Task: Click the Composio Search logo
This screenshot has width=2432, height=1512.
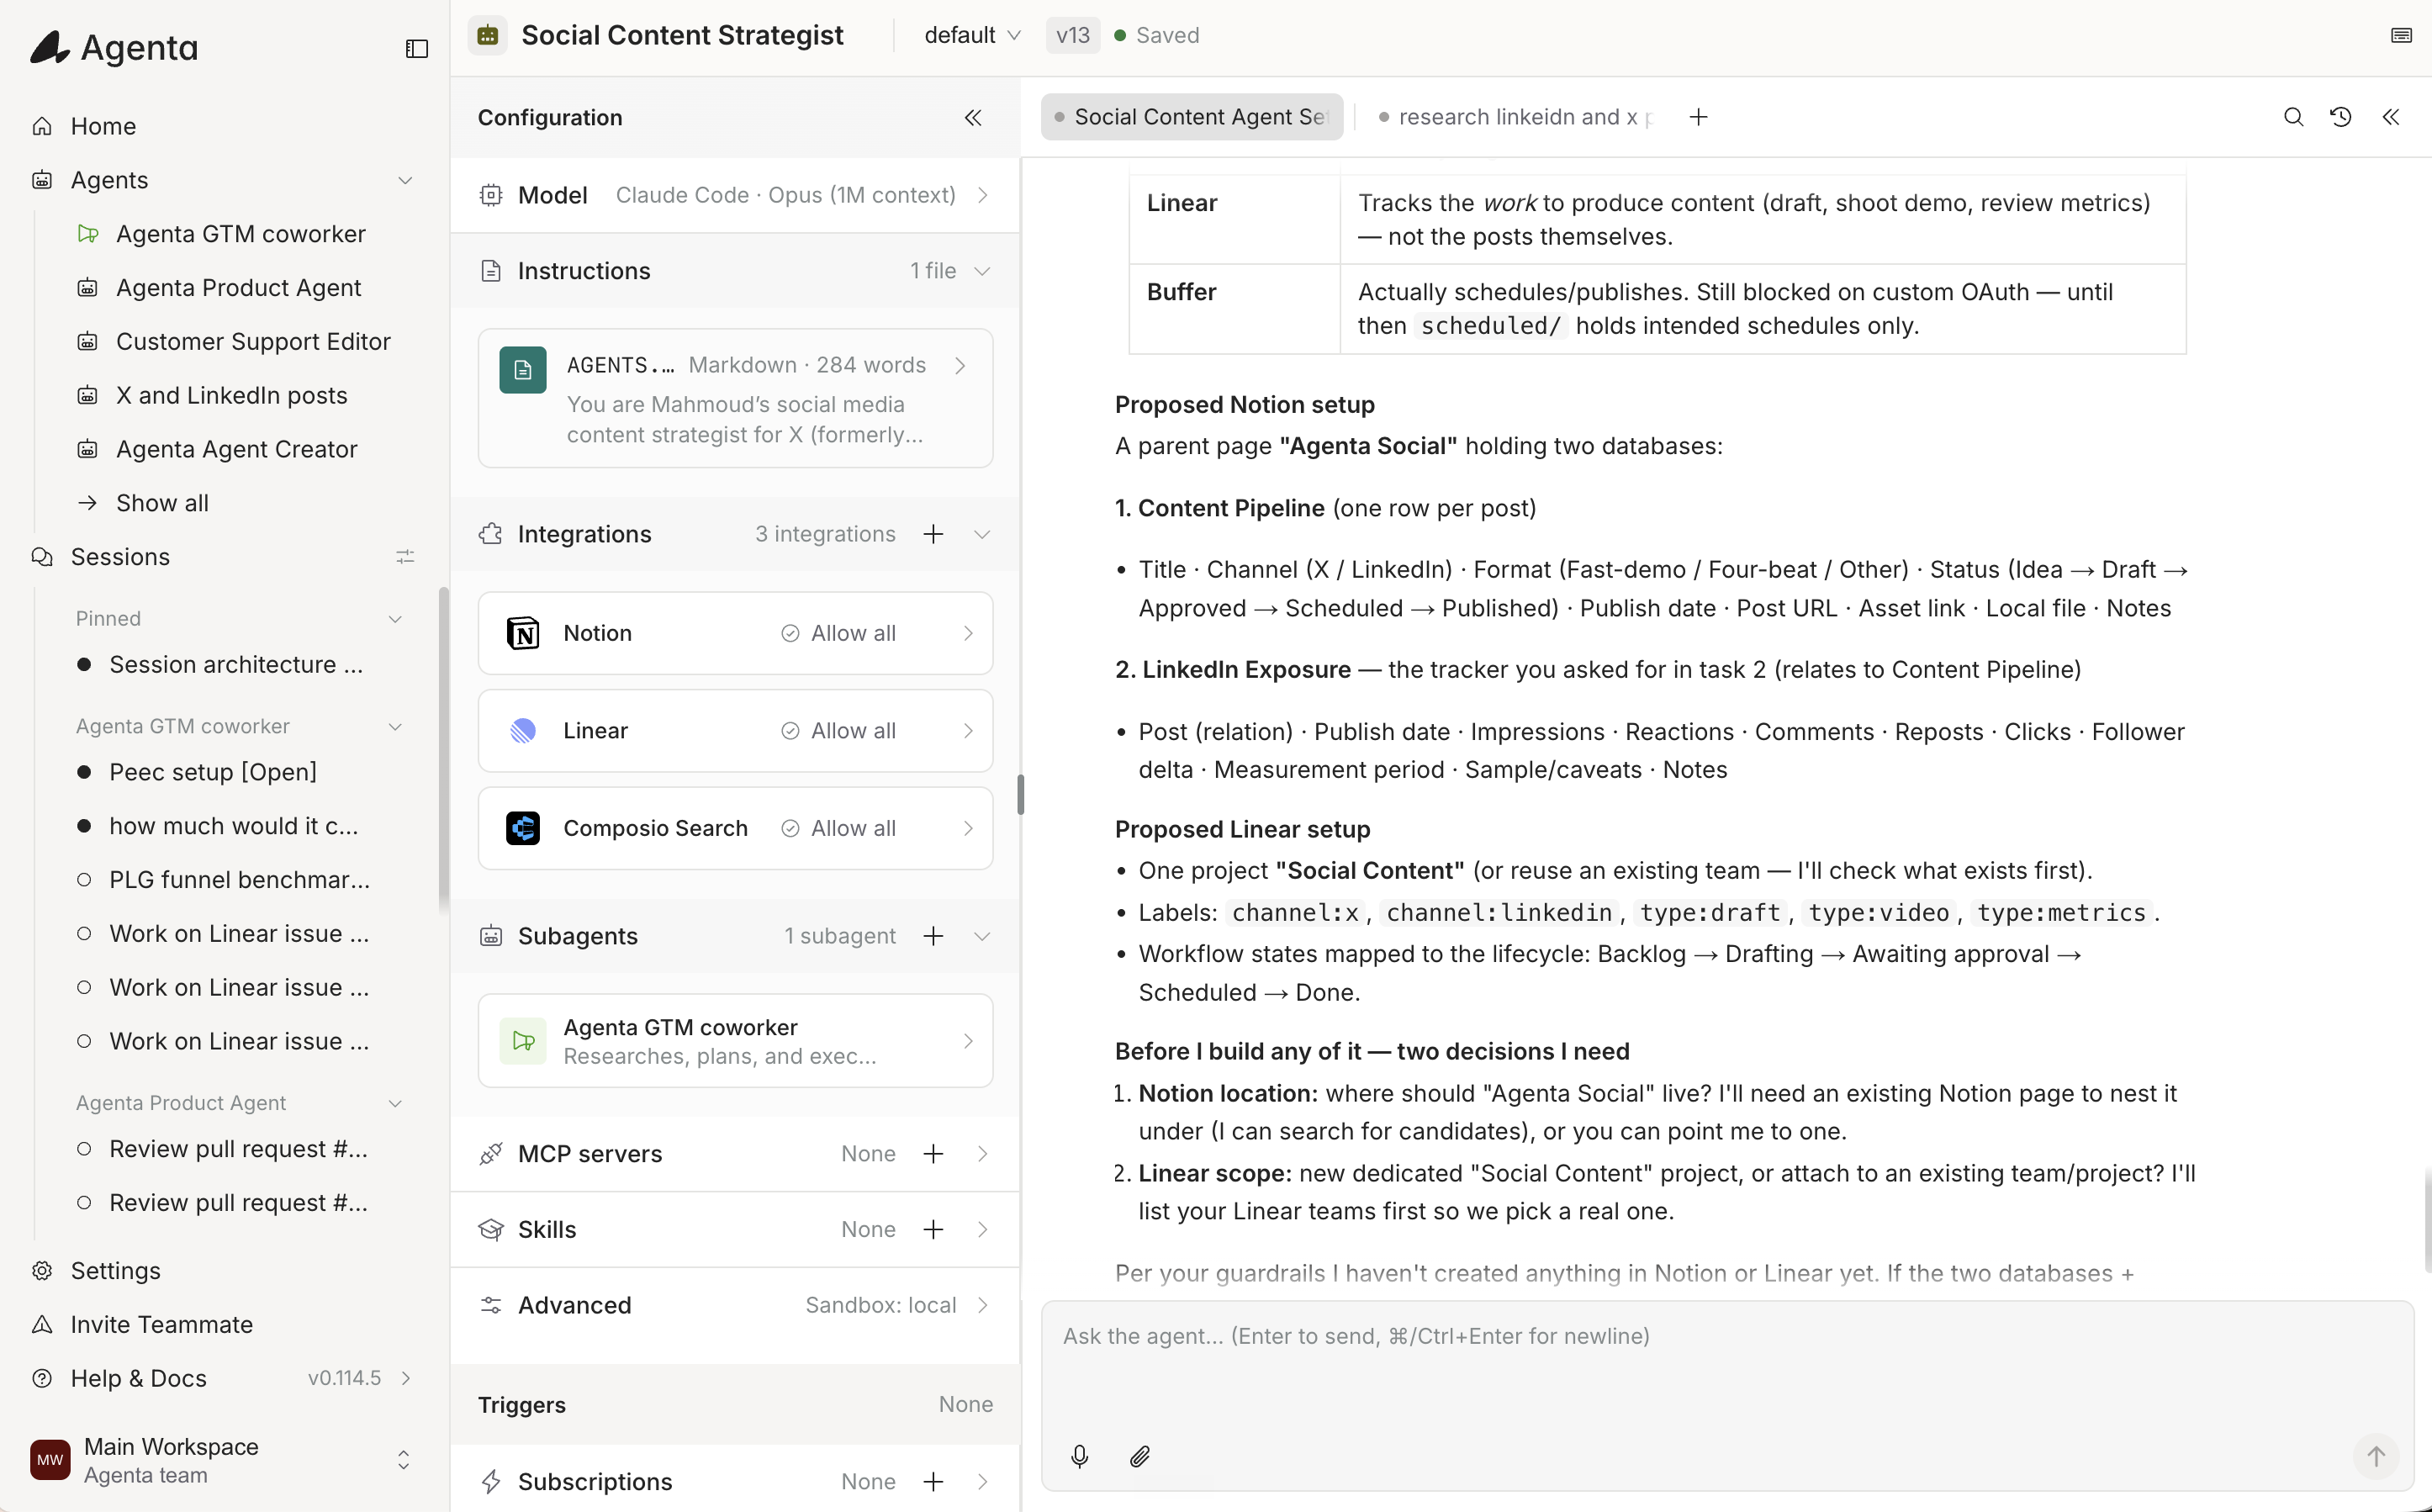Action: tap(523, 829)
